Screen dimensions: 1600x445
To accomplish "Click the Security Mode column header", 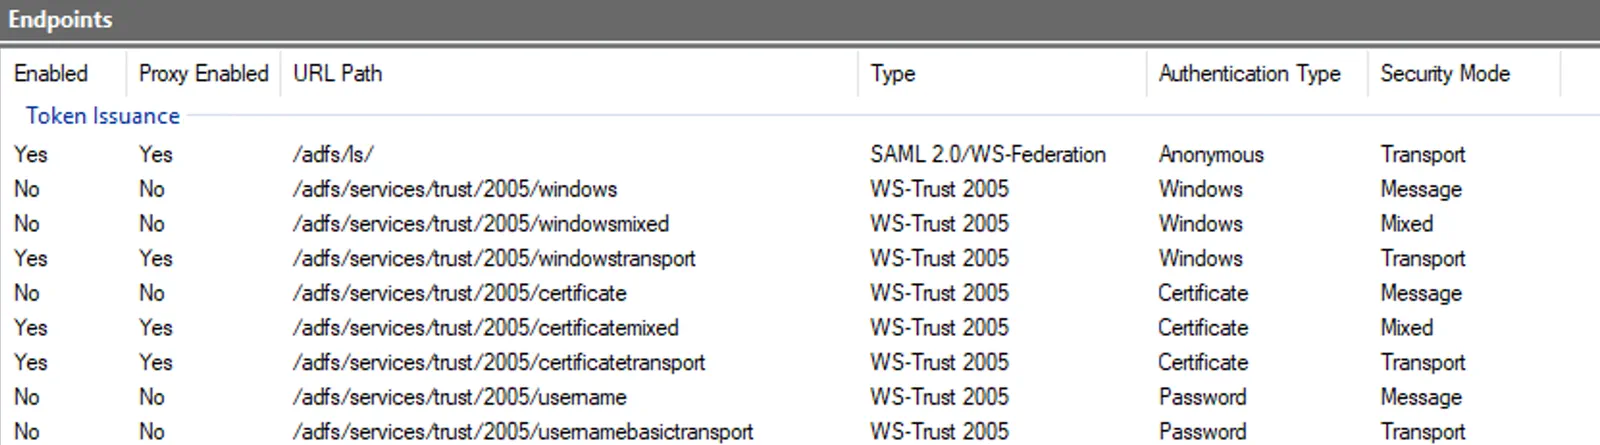I will [x=1463, y=73].
